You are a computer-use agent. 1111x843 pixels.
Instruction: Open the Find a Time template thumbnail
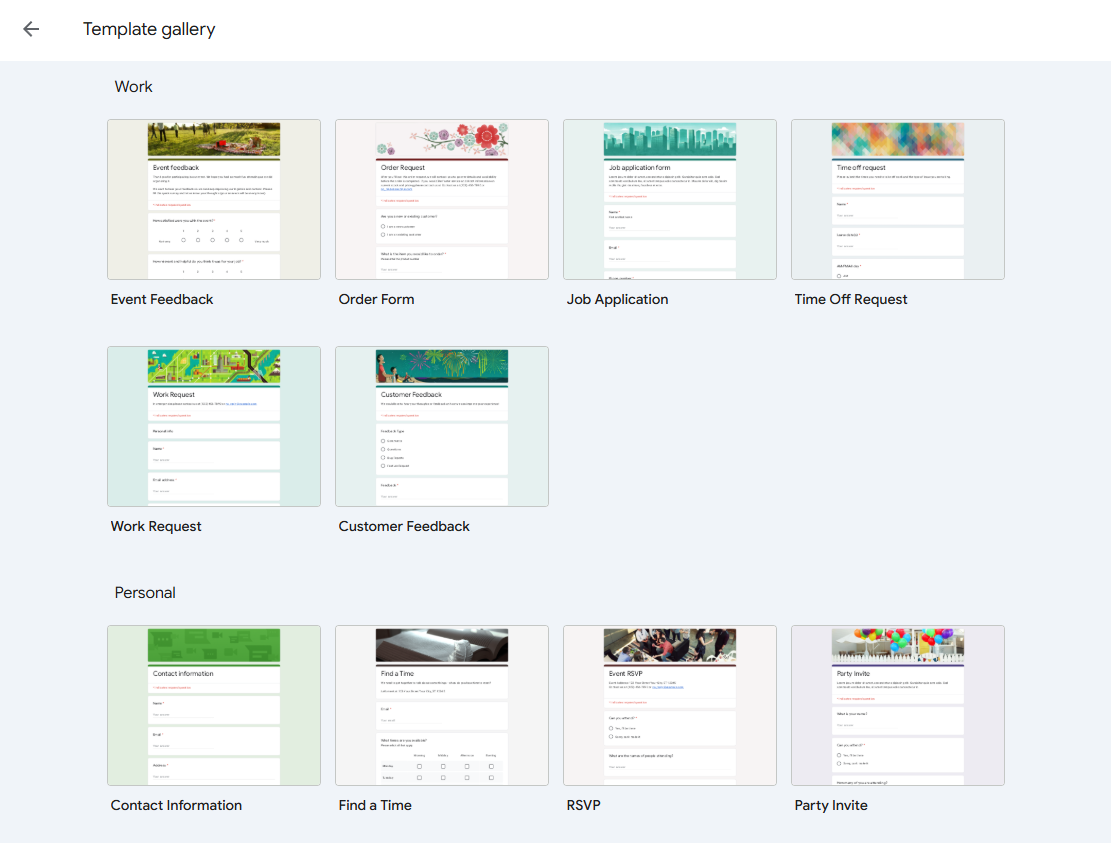tap(442, 706)
